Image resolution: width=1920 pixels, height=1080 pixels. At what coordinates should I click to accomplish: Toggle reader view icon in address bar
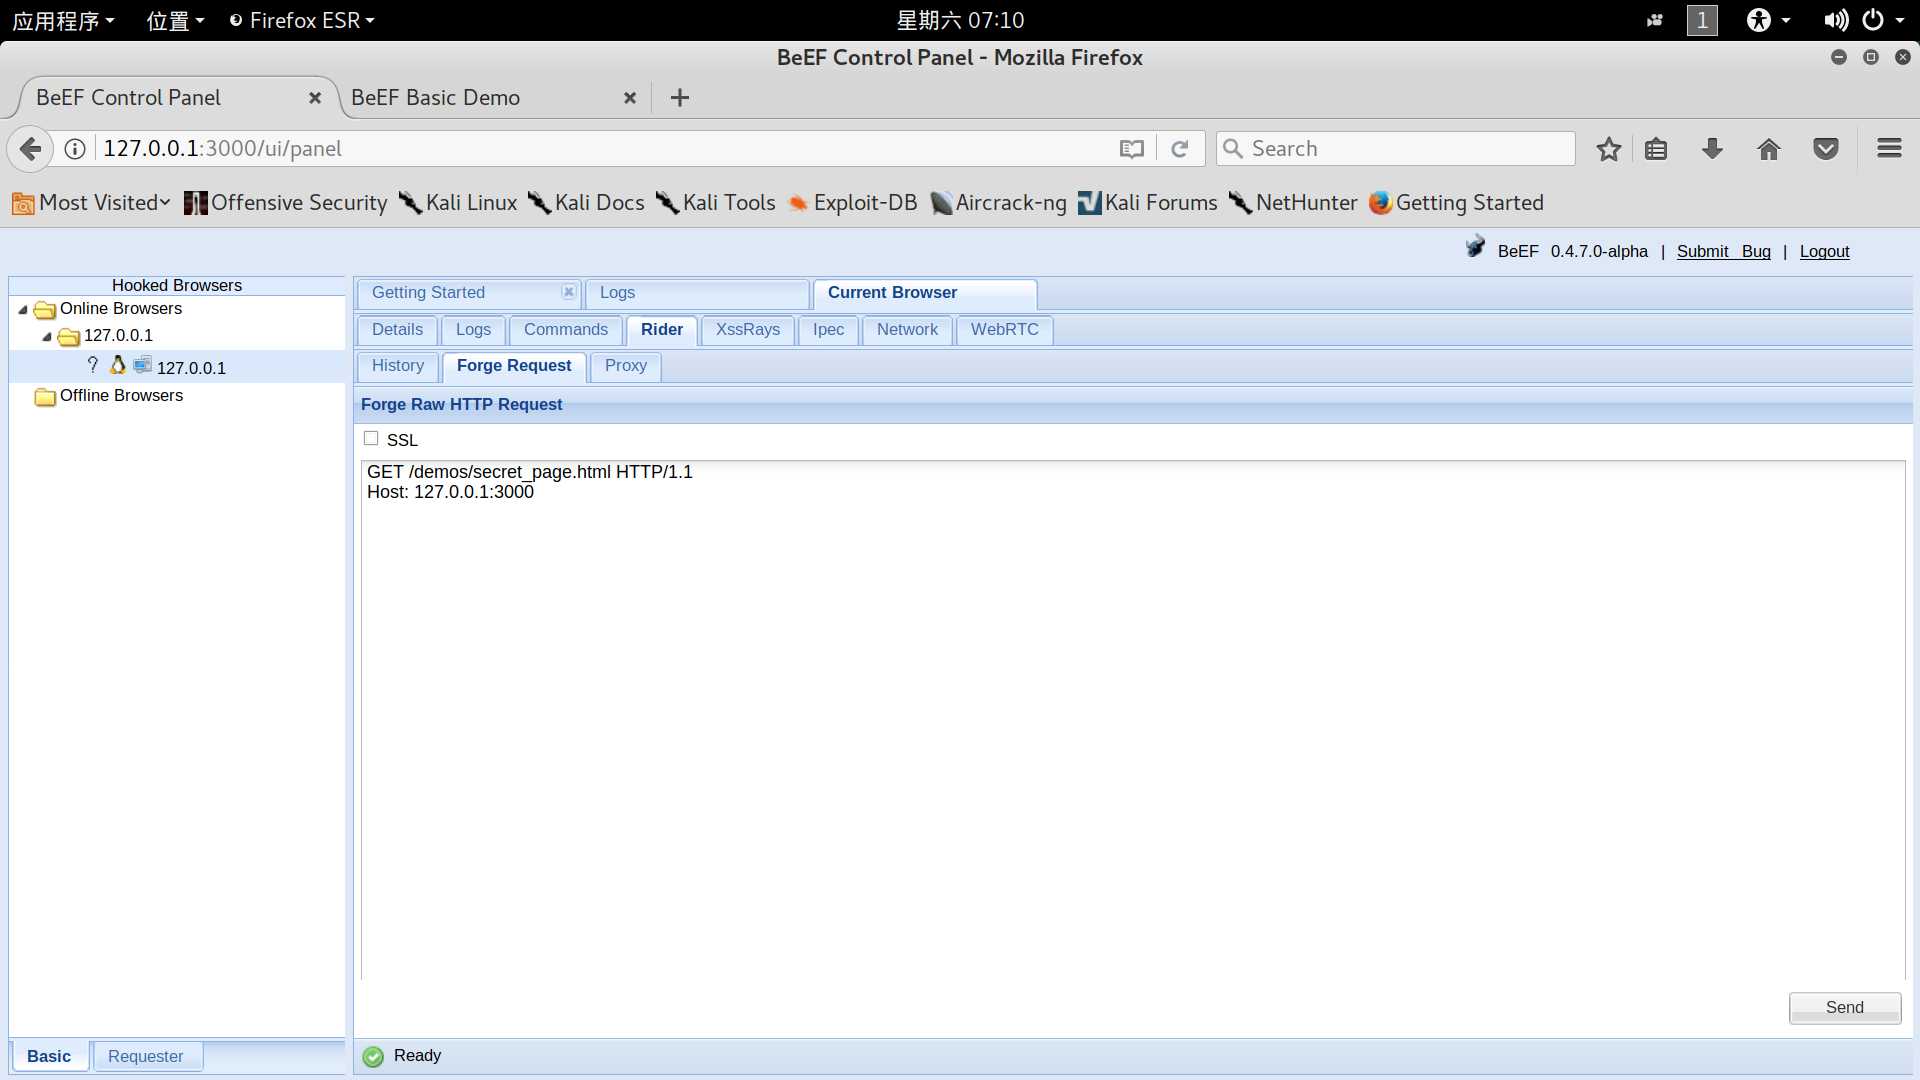point(1131,149)
